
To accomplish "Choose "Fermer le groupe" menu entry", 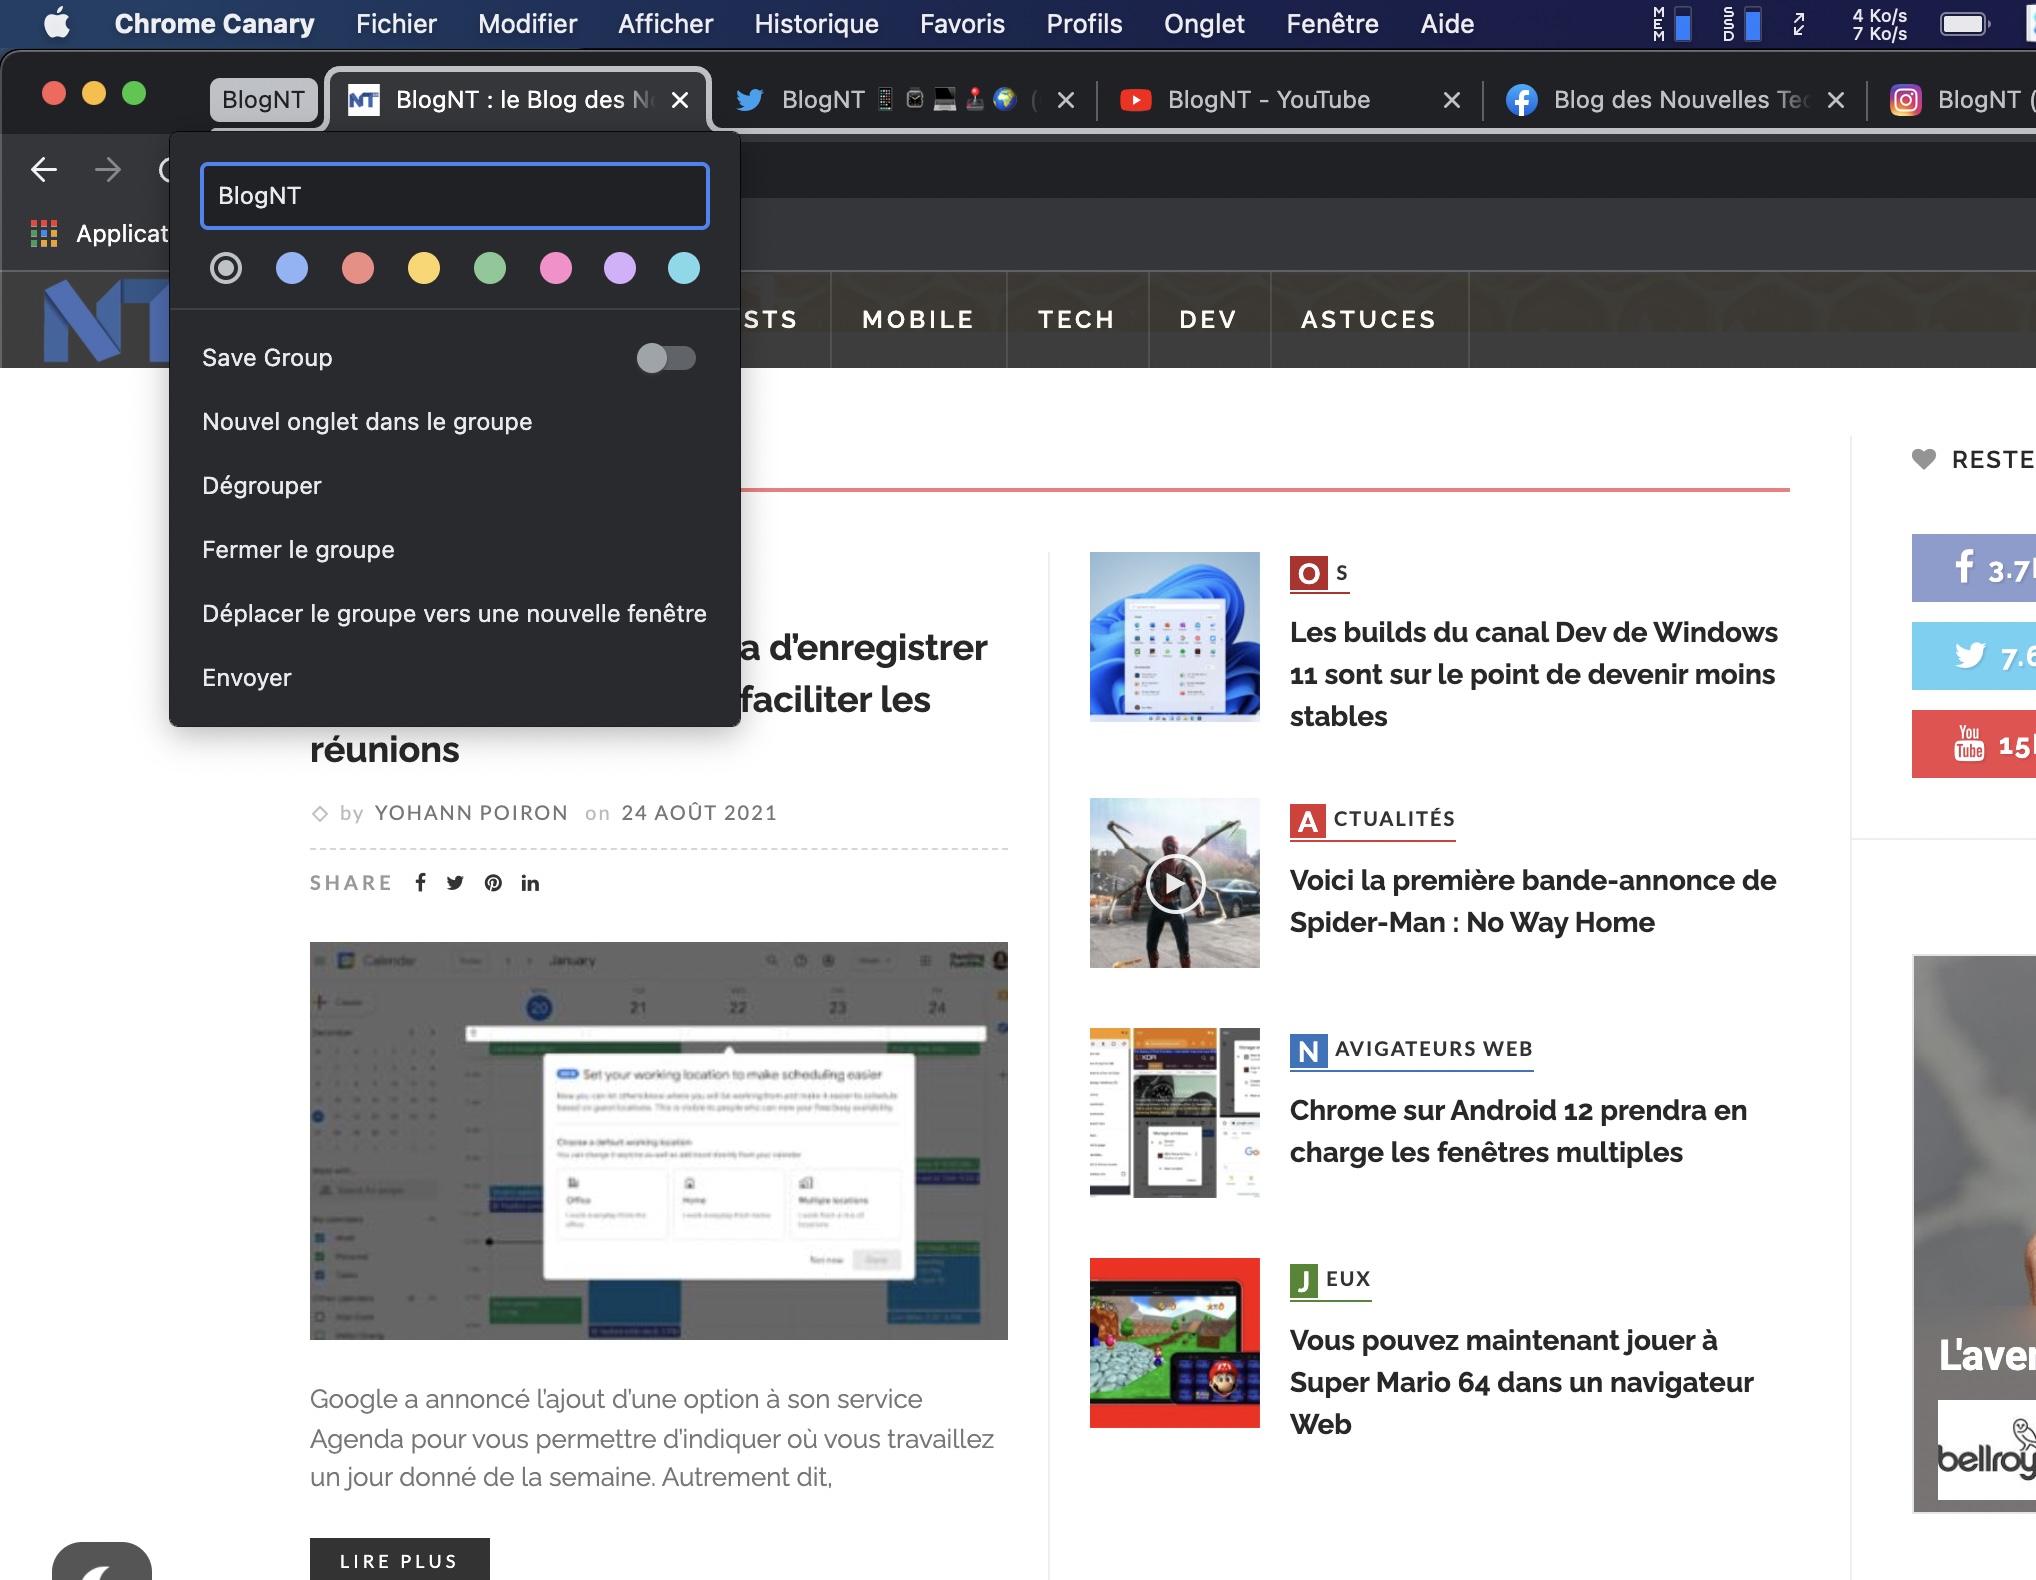I will (298, 550).
